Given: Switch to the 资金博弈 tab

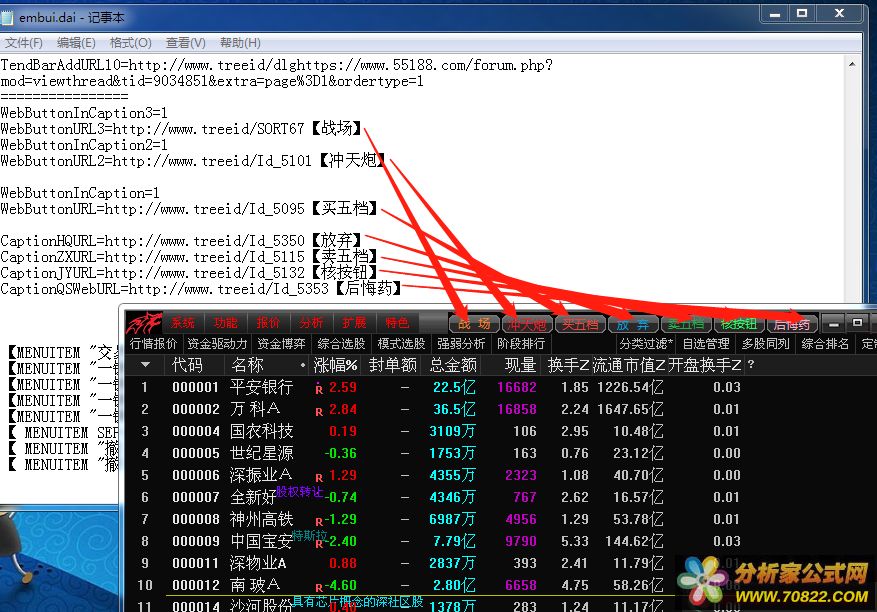Looking at the screenshot, I should pyautogui.click(x=281, y=343).
